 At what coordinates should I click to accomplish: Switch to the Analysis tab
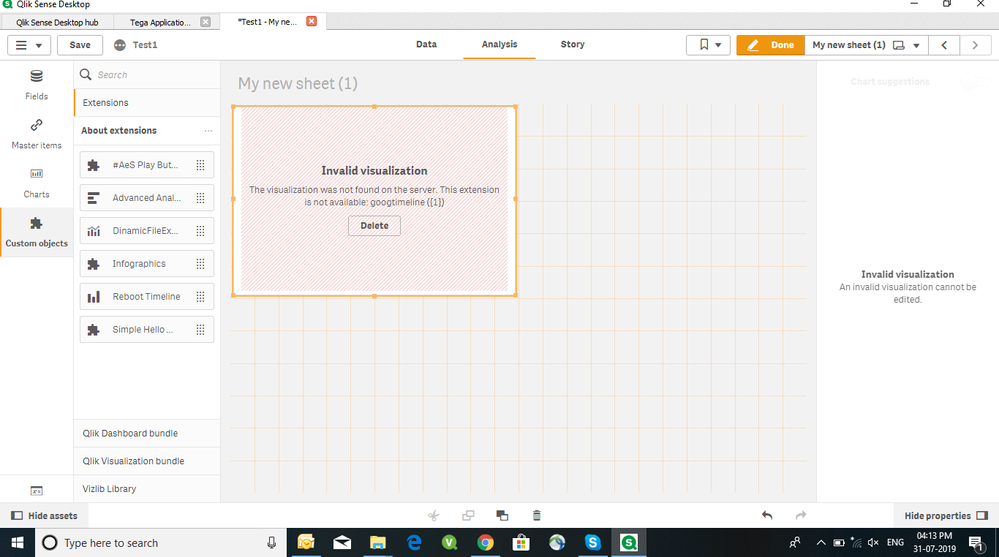click(x=500, y=45)
